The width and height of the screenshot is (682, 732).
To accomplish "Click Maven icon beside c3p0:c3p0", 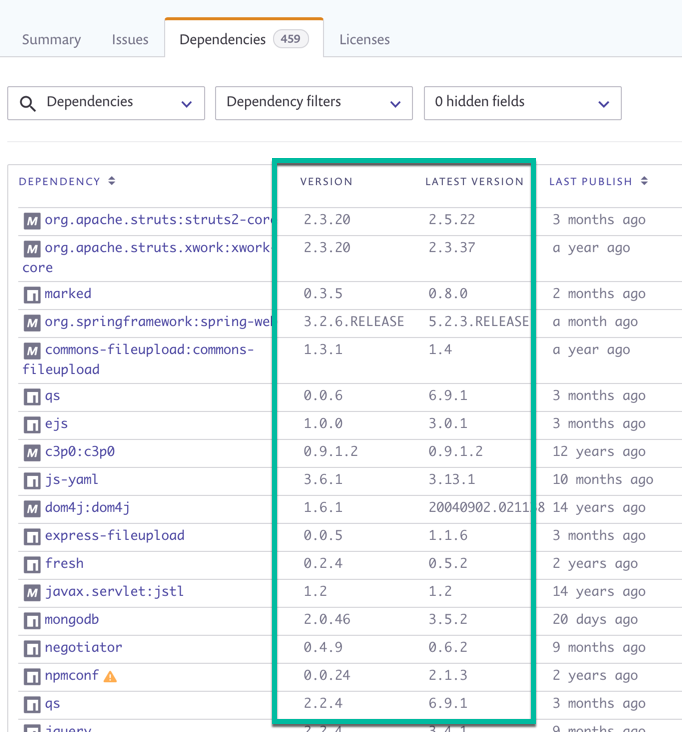I will tap(32, 453).
